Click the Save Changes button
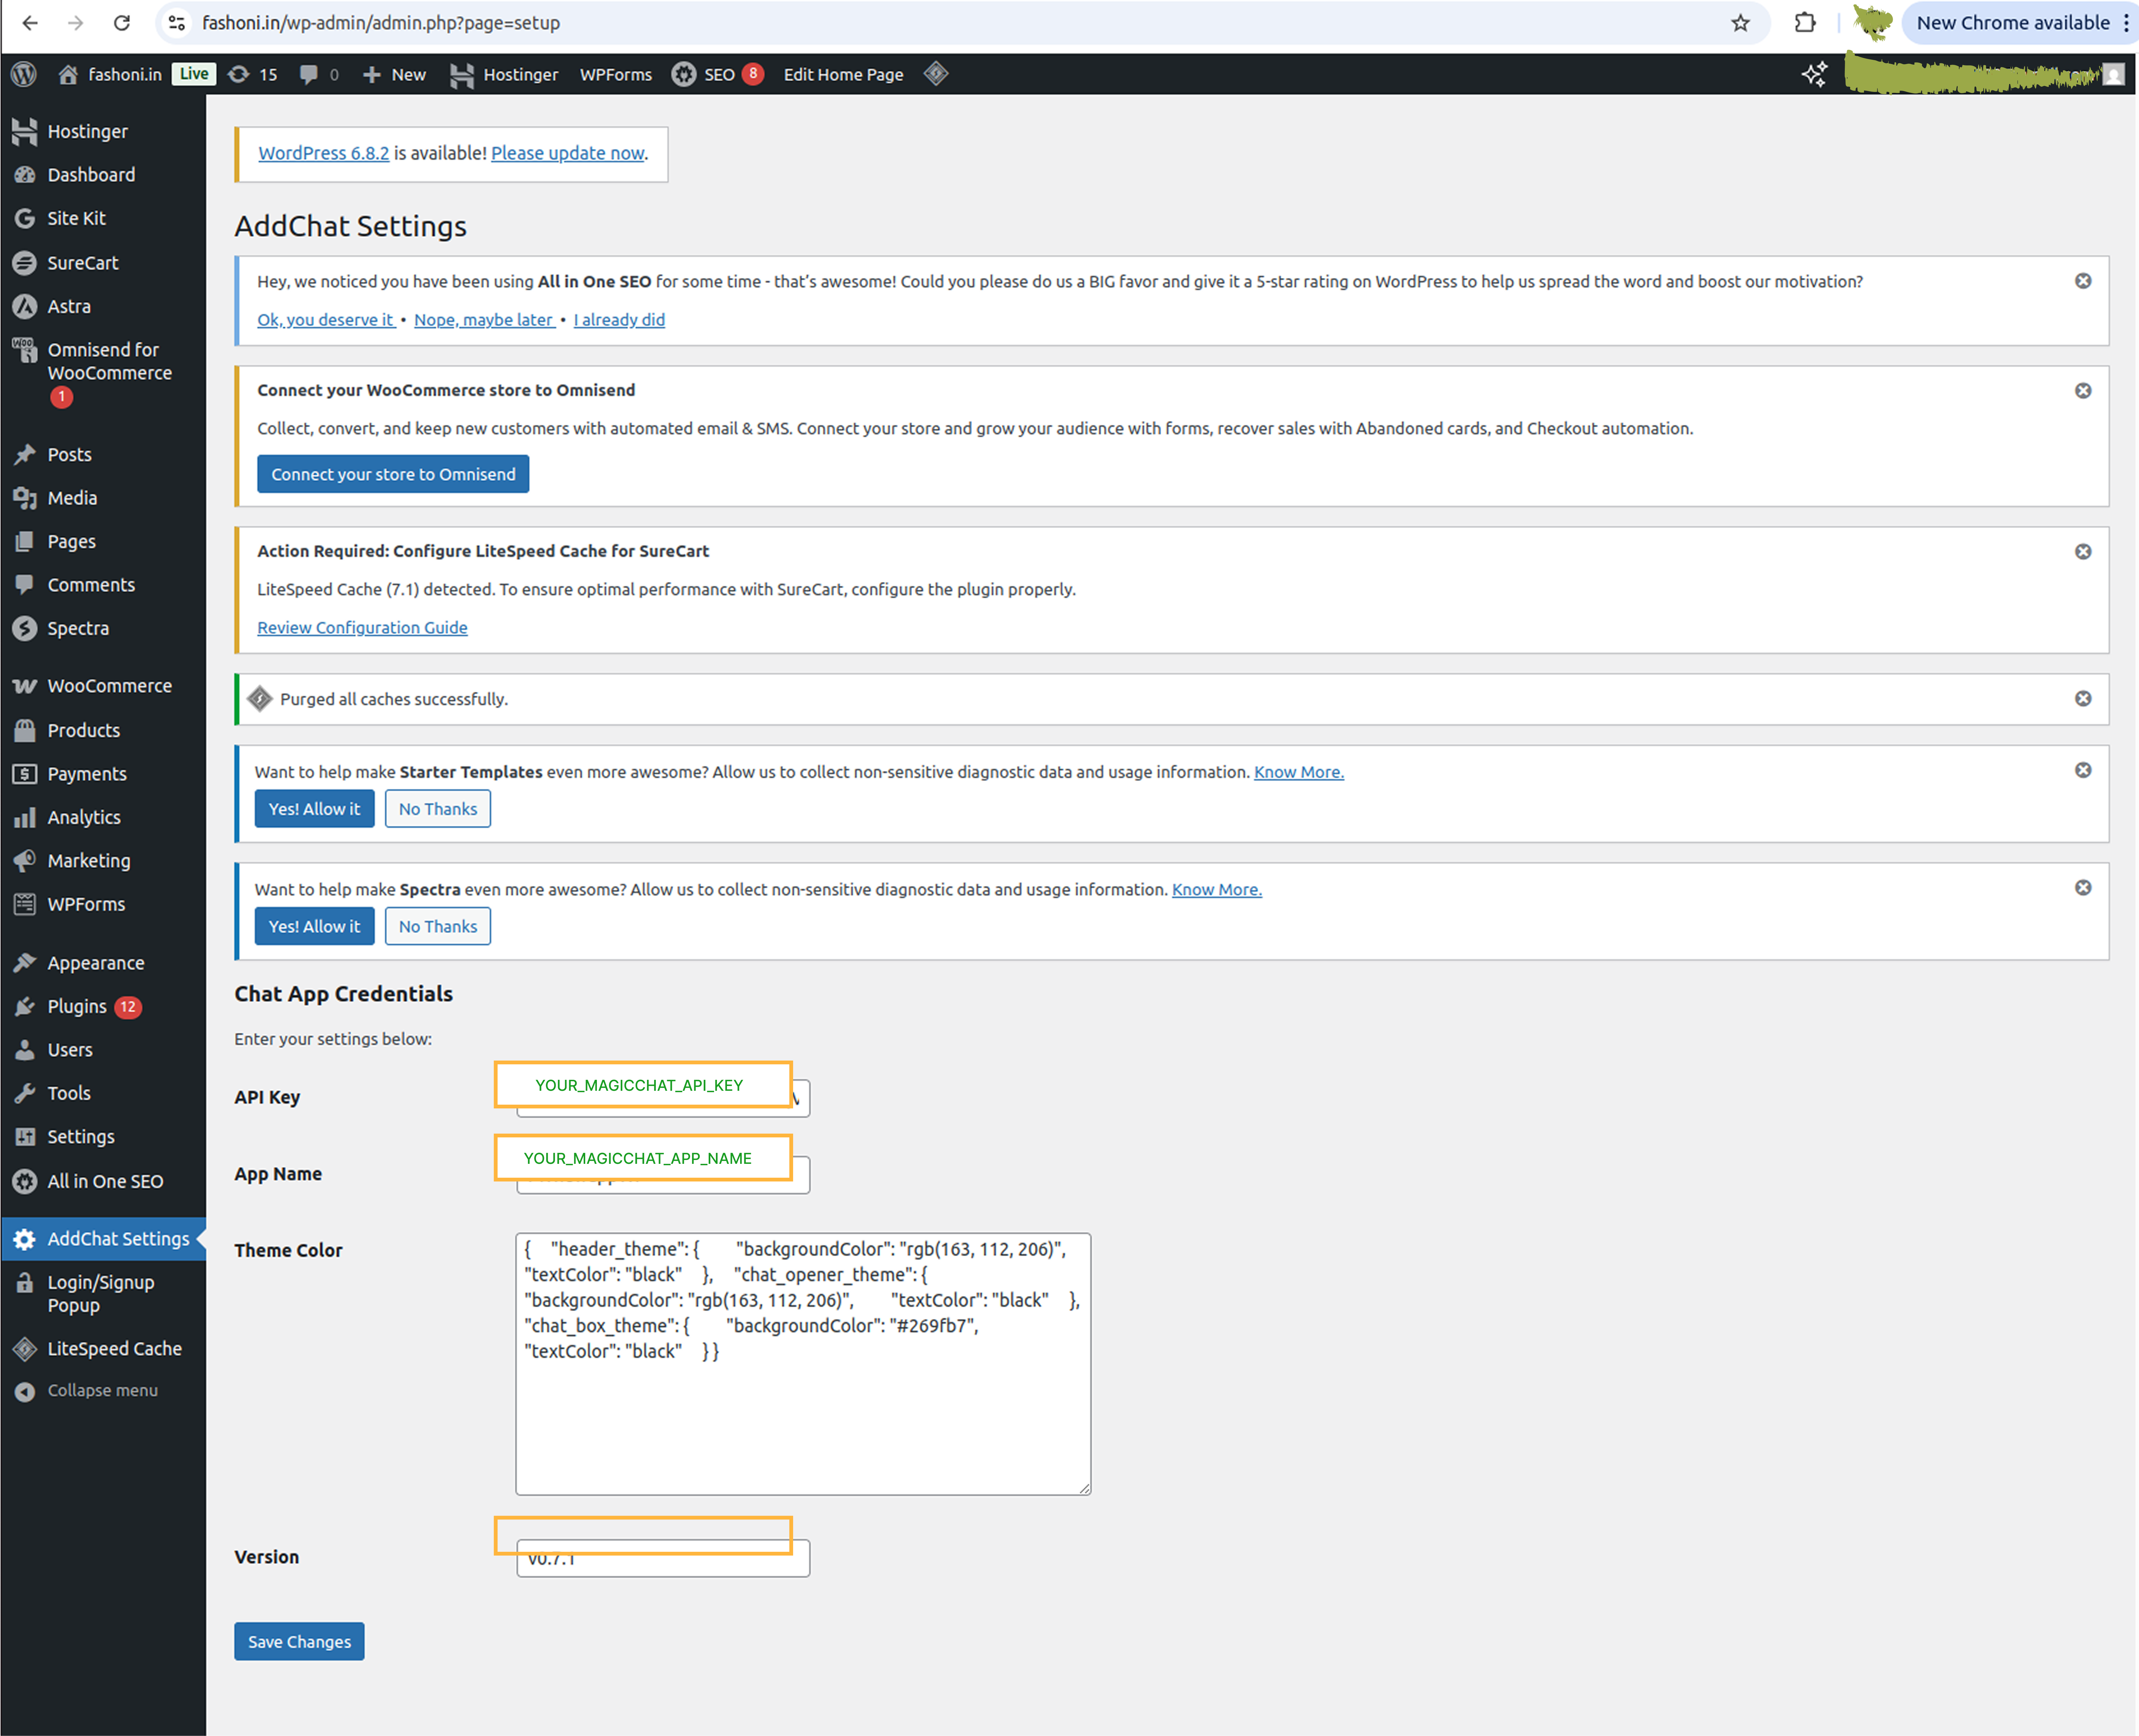This screenshot has height=1736, width=2139. [x=299, y=1641]
